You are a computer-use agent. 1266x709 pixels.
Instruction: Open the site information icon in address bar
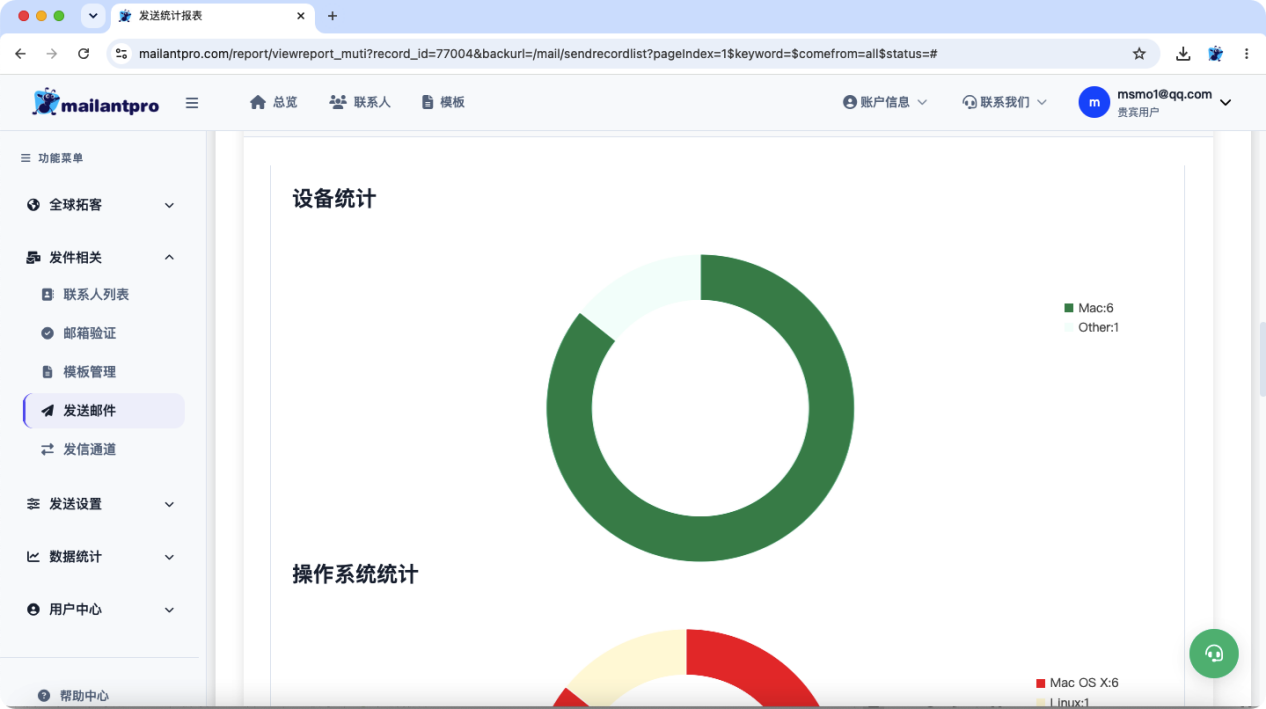(122, 54)
